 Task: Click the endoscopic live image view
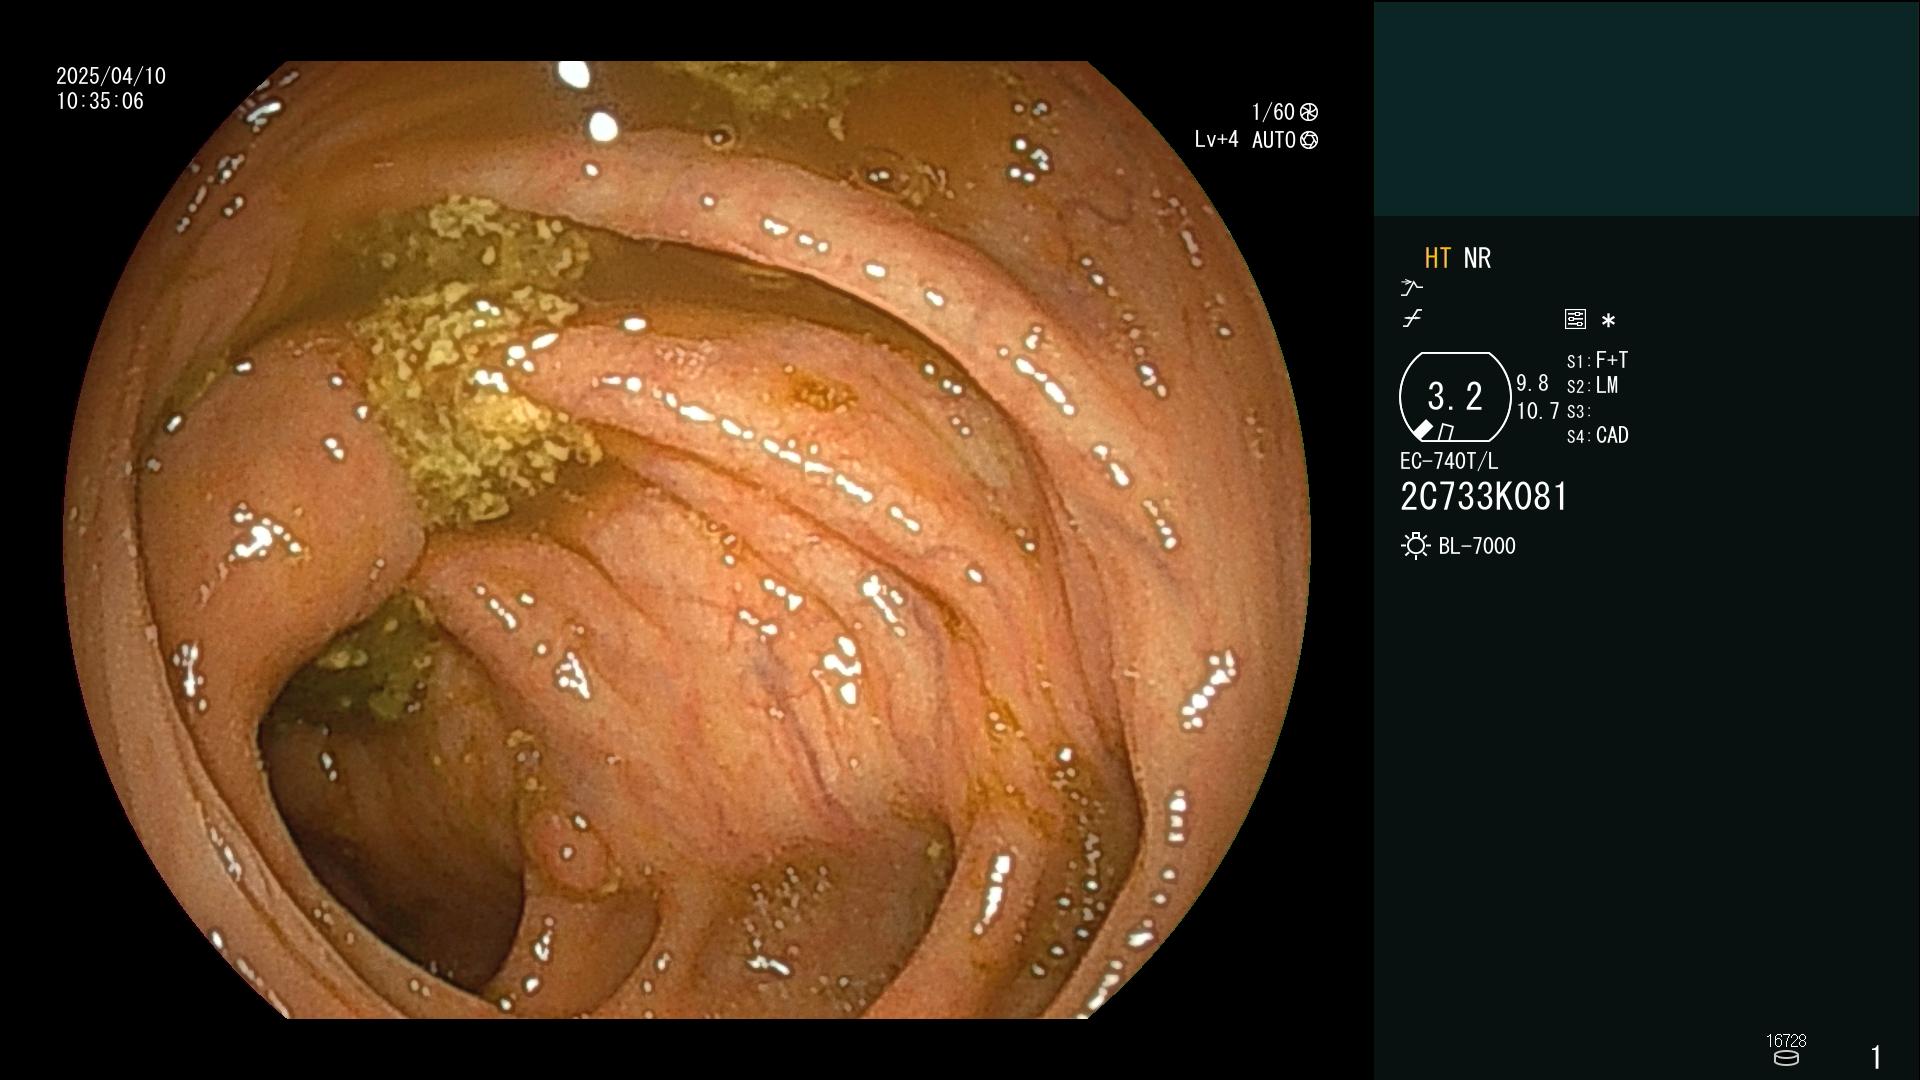pos(687,540)
